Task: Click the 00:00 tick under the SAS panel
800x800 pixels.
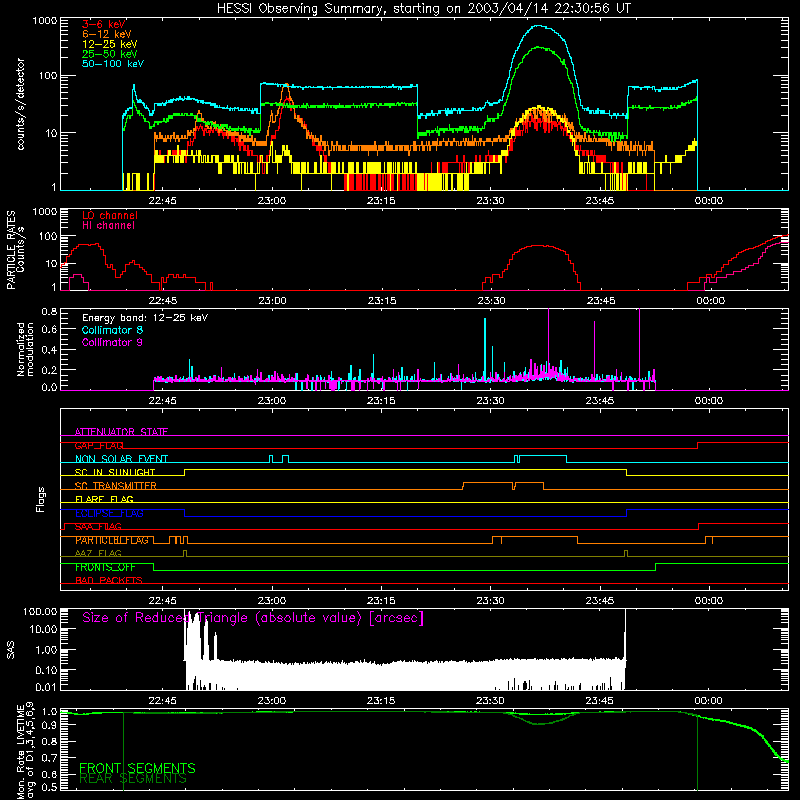Action: pyautogui.click(x=708, y=701)
